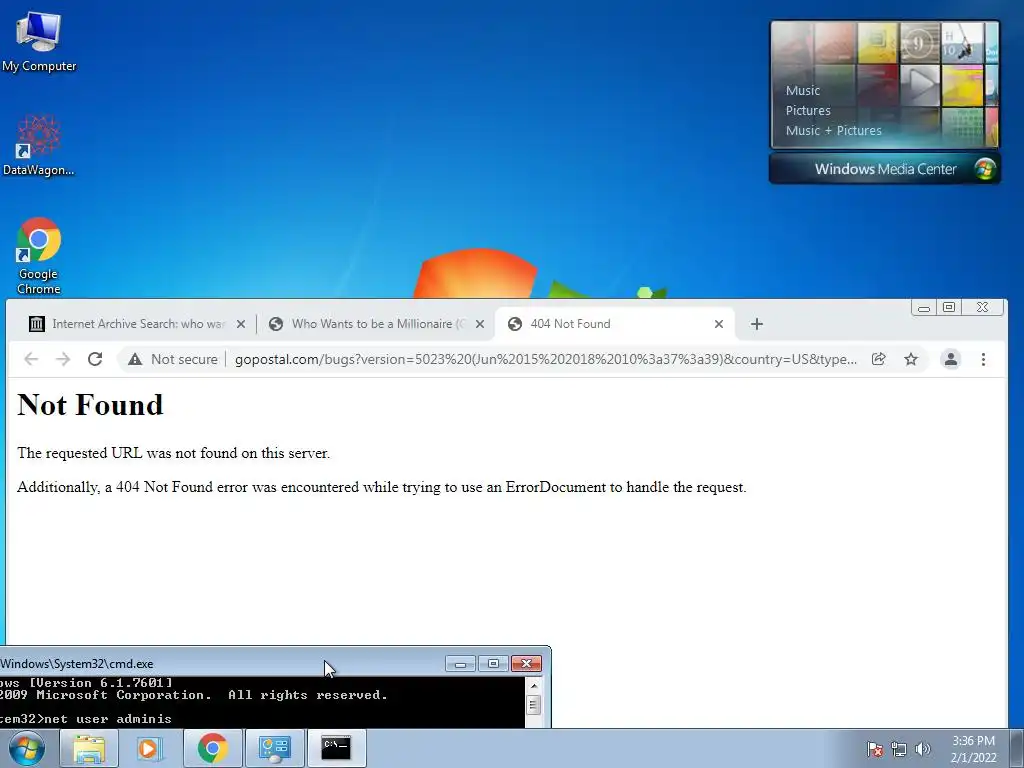Click the cmd.exe taskbar icon
Viewport: 1024px width, 768px height.
click(336, 748)
